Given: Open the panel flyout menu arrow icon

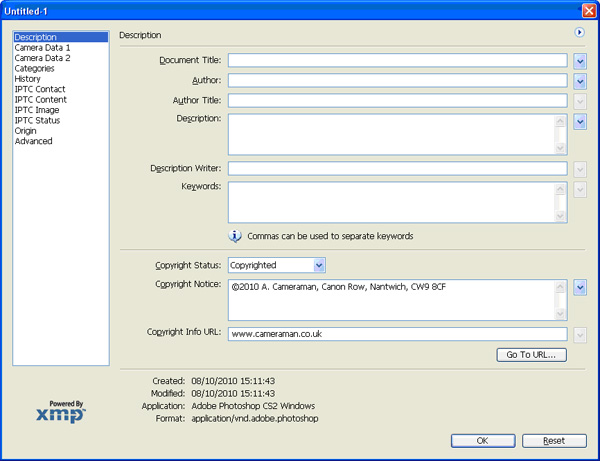Looking at the screenshot, I should pos(579,33).
